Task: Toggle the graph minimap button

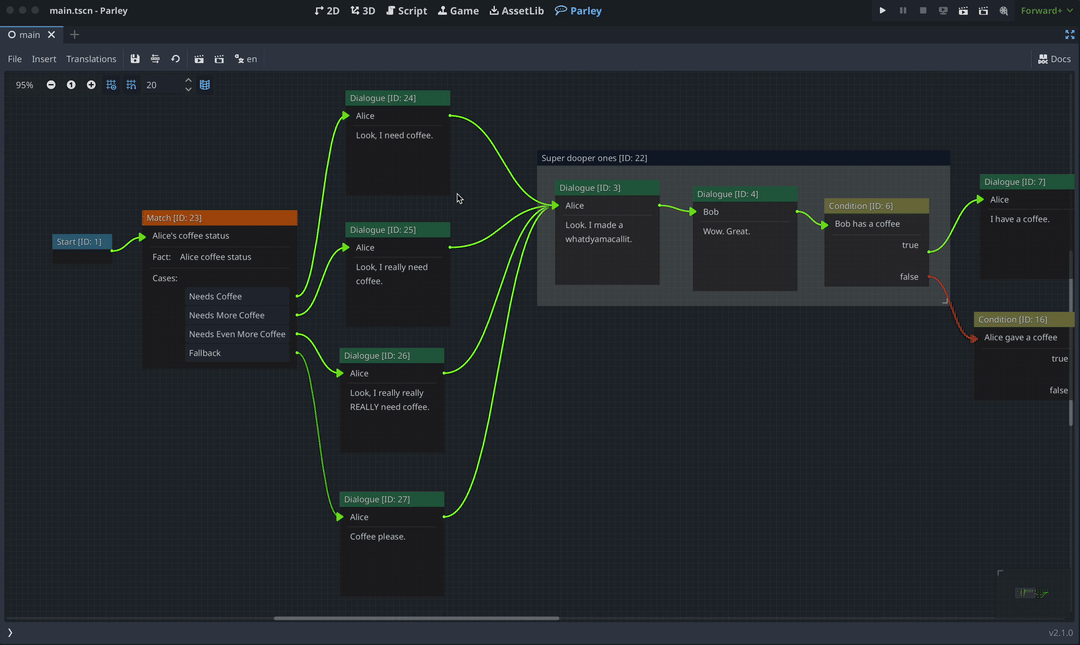Action: (x=205, y=85)
